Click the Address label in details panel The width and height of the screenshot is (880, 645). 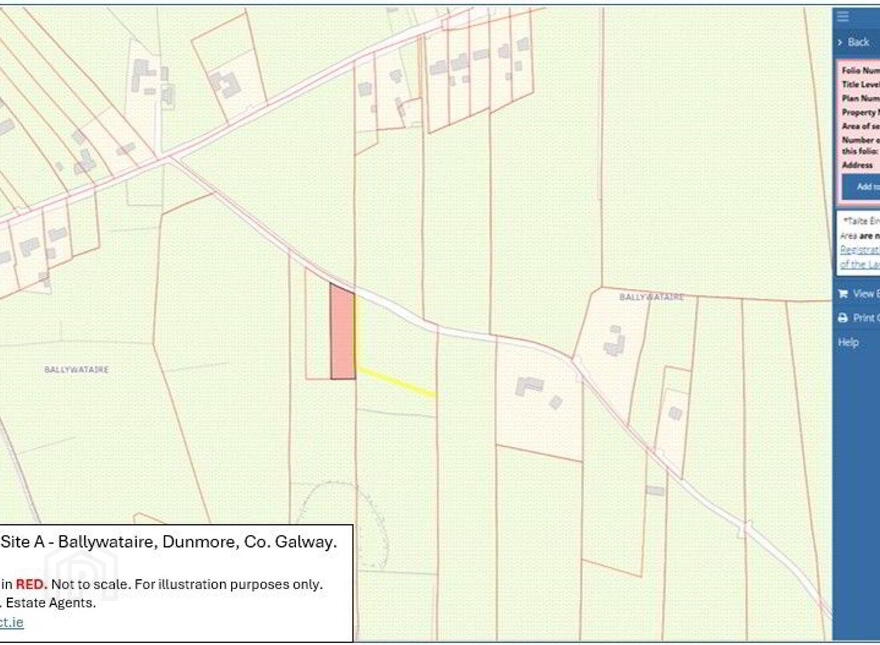[x=857, y=165]
